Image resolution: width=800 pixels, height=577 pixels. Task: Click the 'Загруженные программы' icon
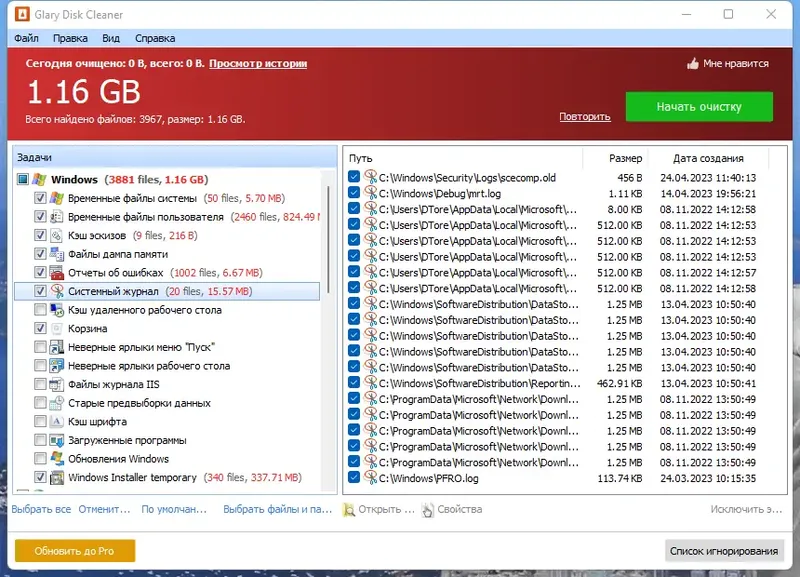click(57, 440)
